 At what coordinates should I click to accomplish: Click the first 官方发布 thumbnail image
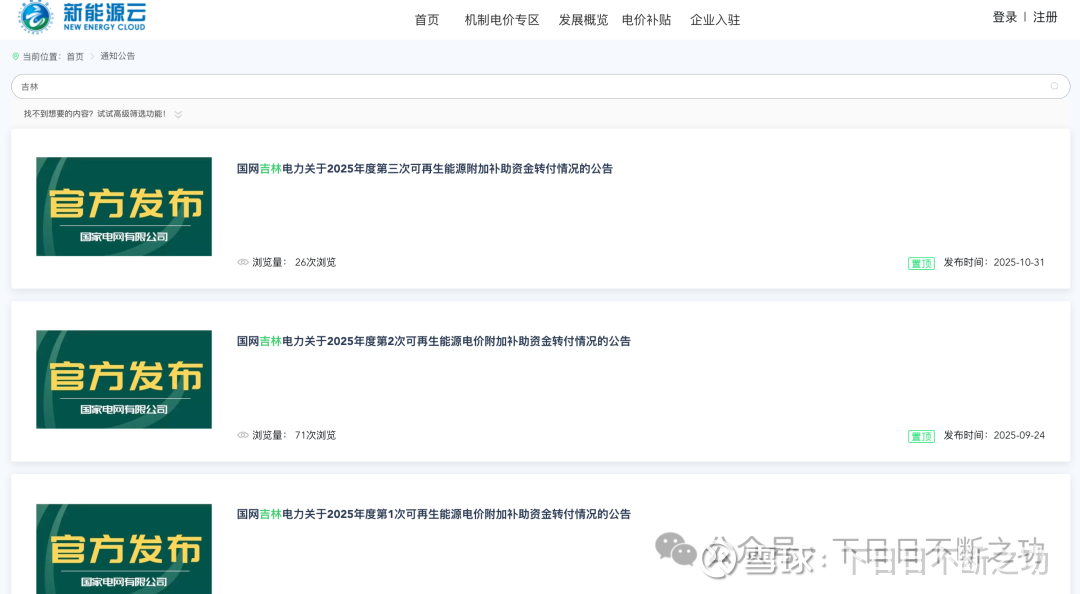click(124, 207)
